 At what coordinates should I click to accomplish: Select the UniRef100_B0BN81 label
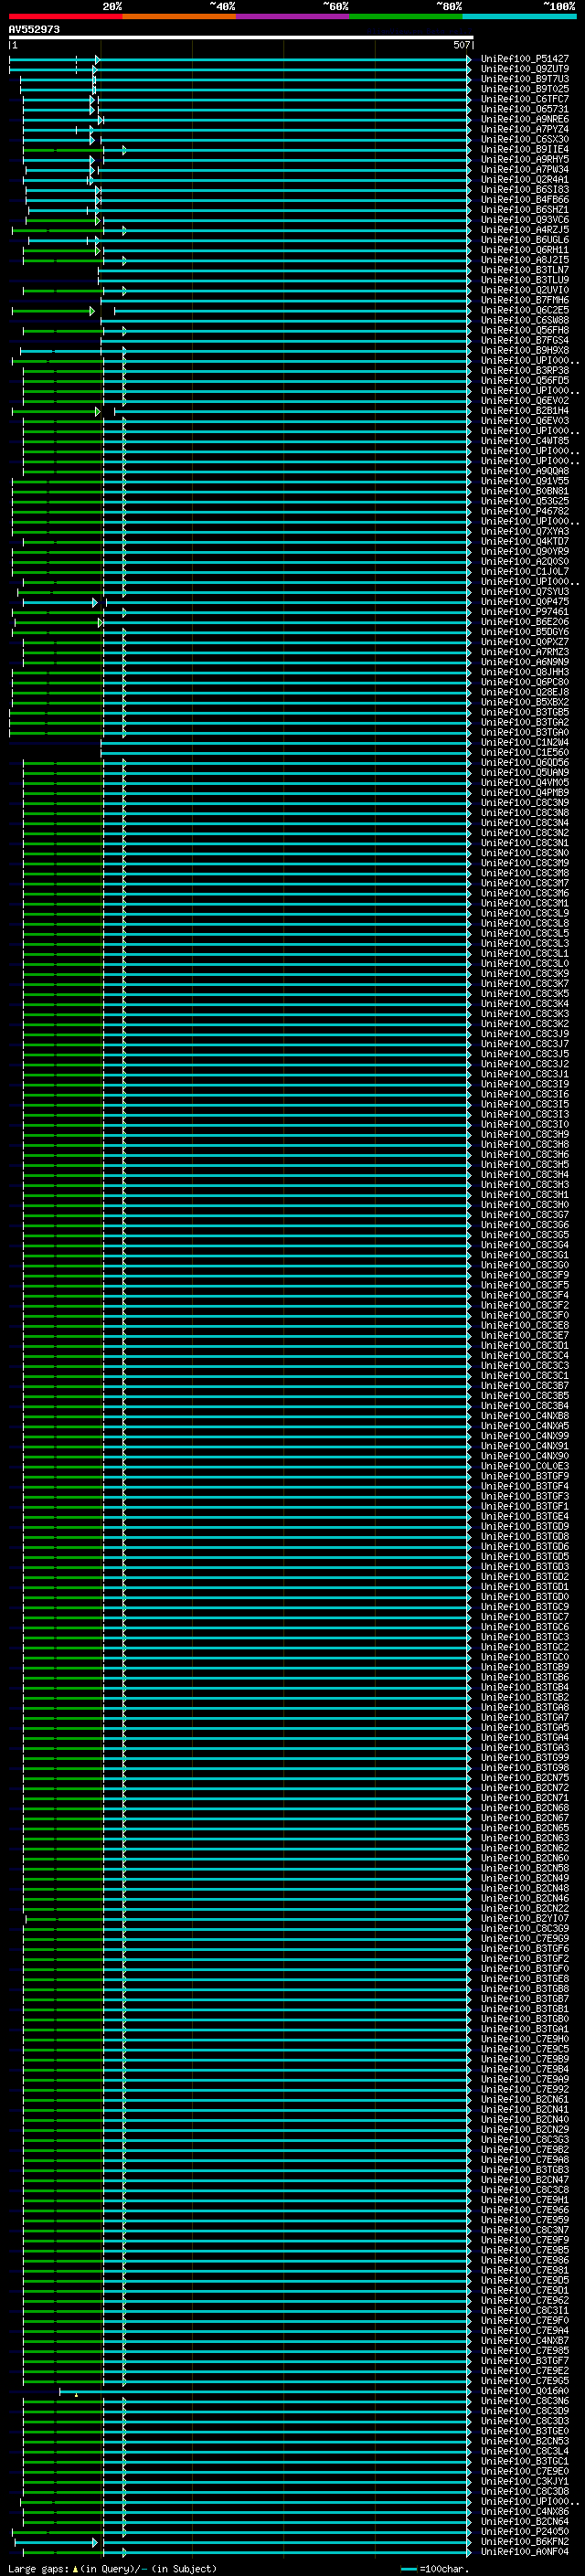[x=525, y=491]
